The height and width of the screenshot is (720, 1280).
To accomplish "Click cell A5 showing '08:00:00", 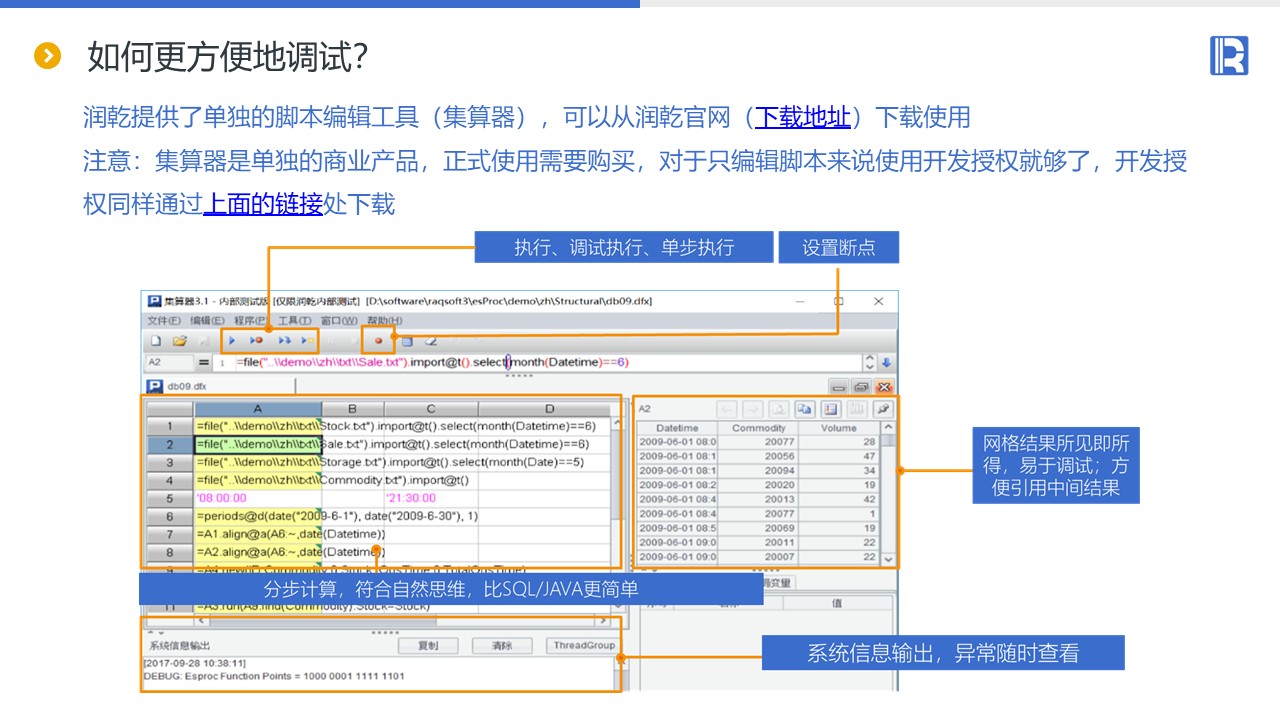I will 258,498.
